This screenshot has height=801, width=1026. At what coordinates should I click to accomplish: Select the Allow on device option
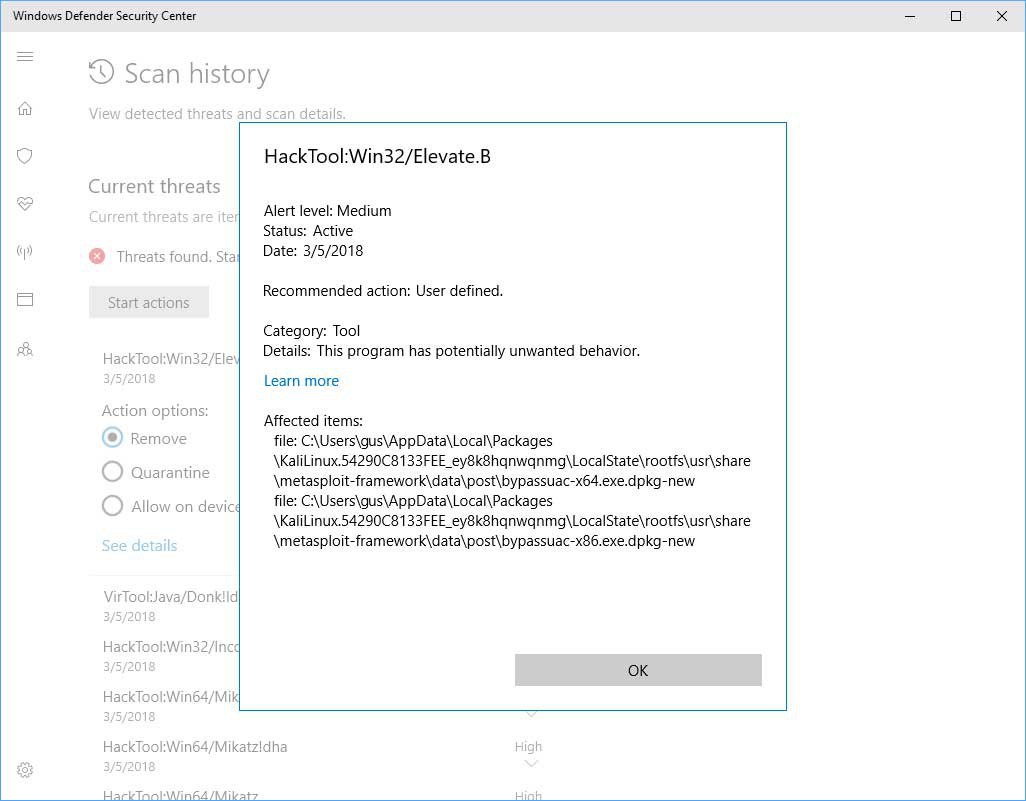(113, 505)
